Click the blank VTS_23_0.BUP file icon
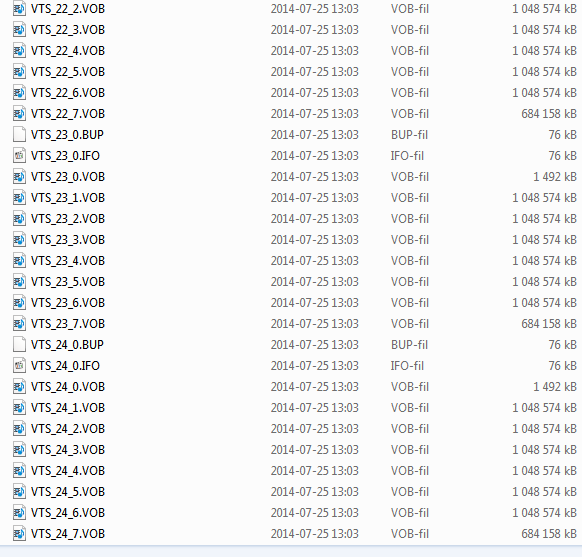 pyautogui.click(x=19, y=134)
